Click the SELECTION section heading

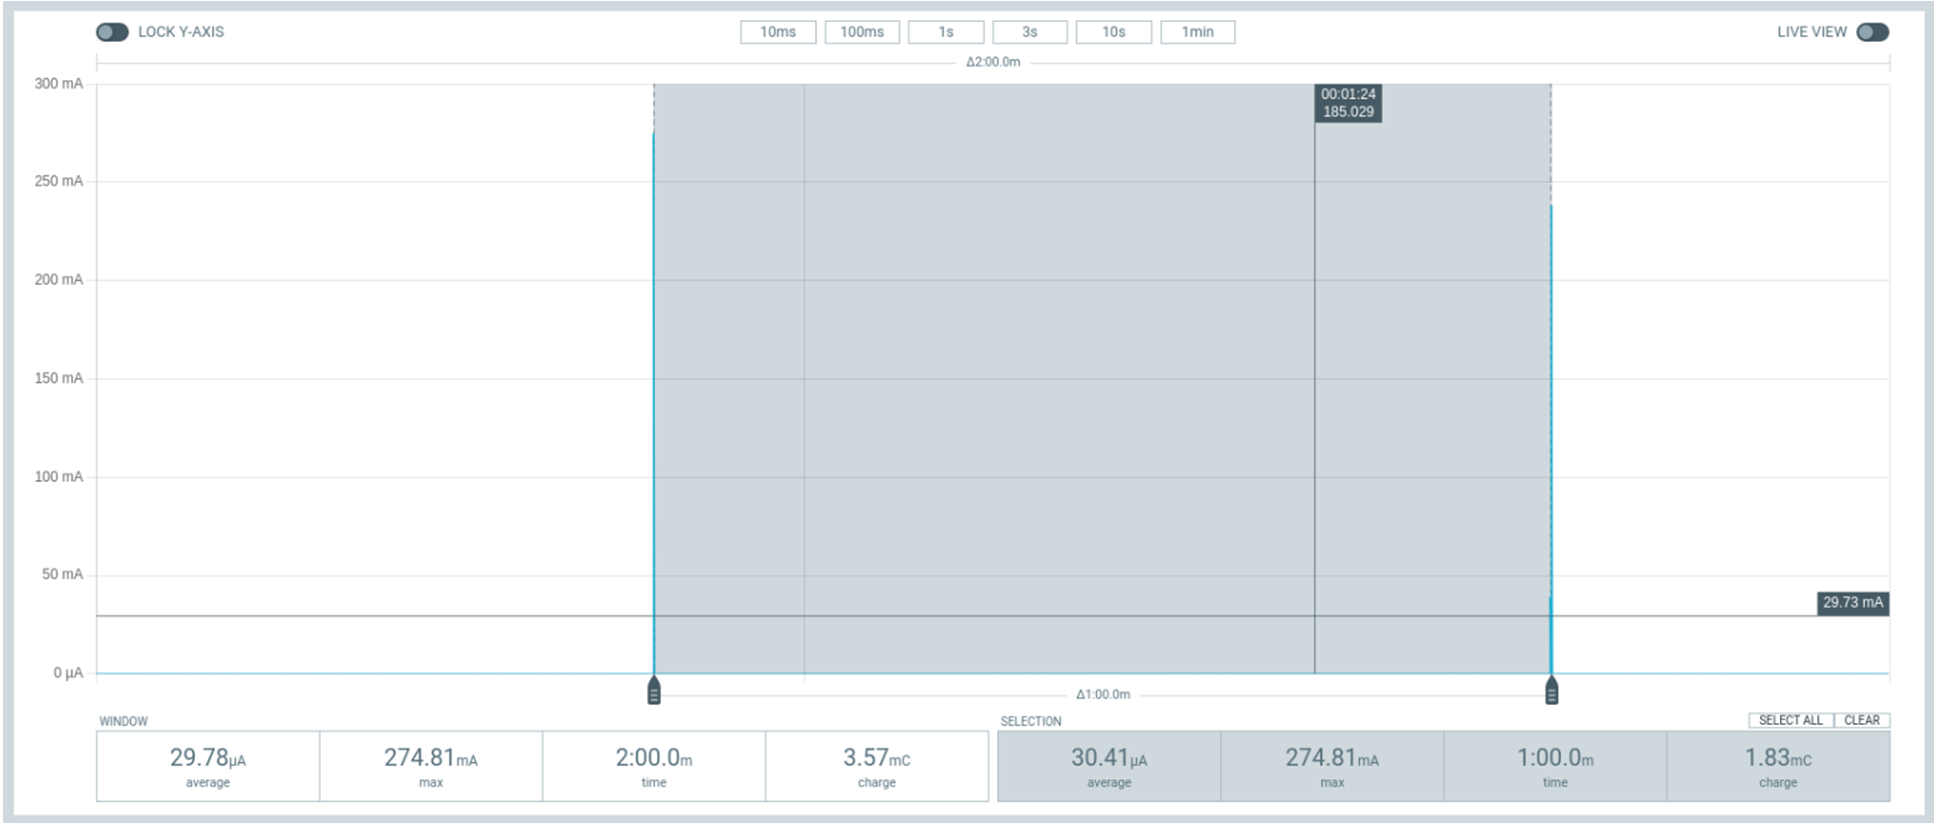click(1031, 721)
